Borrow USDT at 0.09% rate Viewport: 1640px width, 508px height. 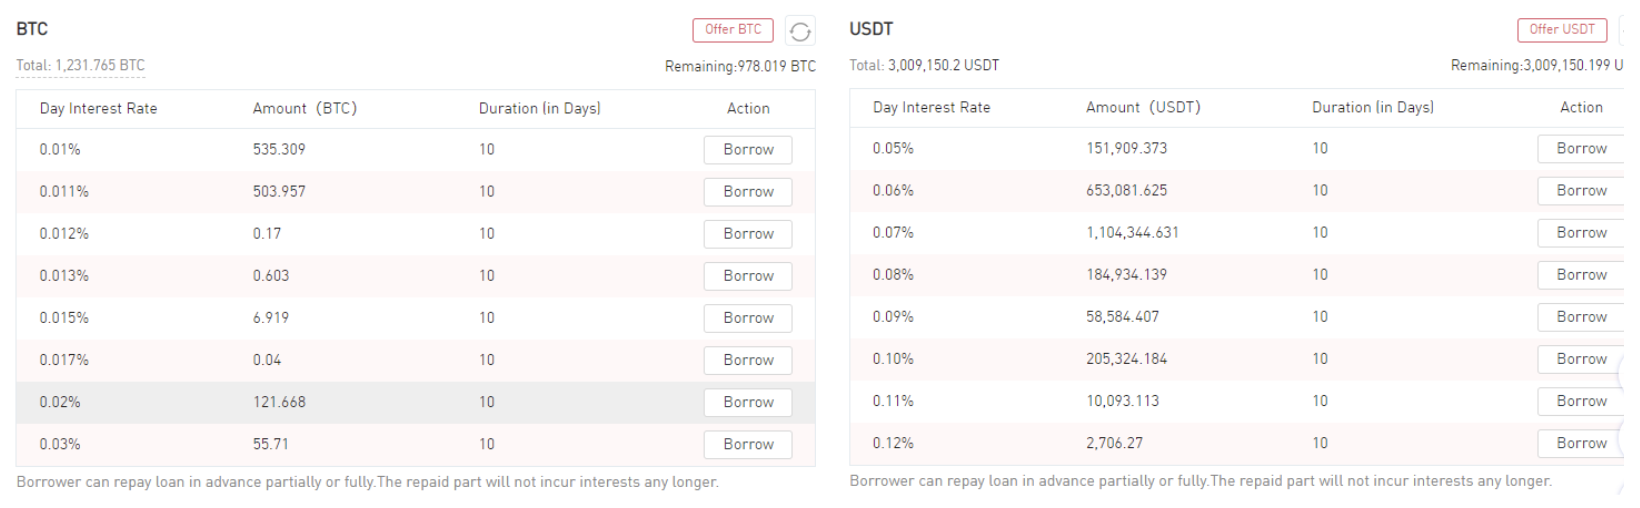pos(1581,317)
